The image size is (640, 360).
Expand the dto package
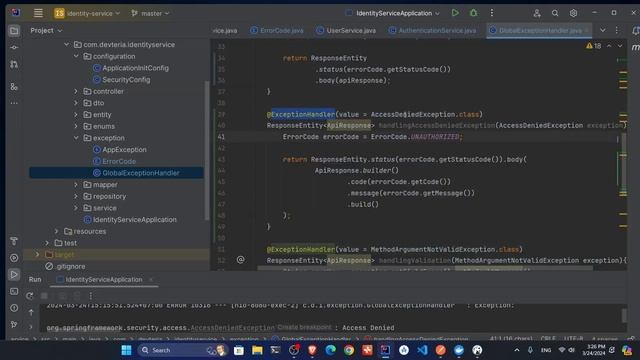pyautogui.click(x=76, y=103)
